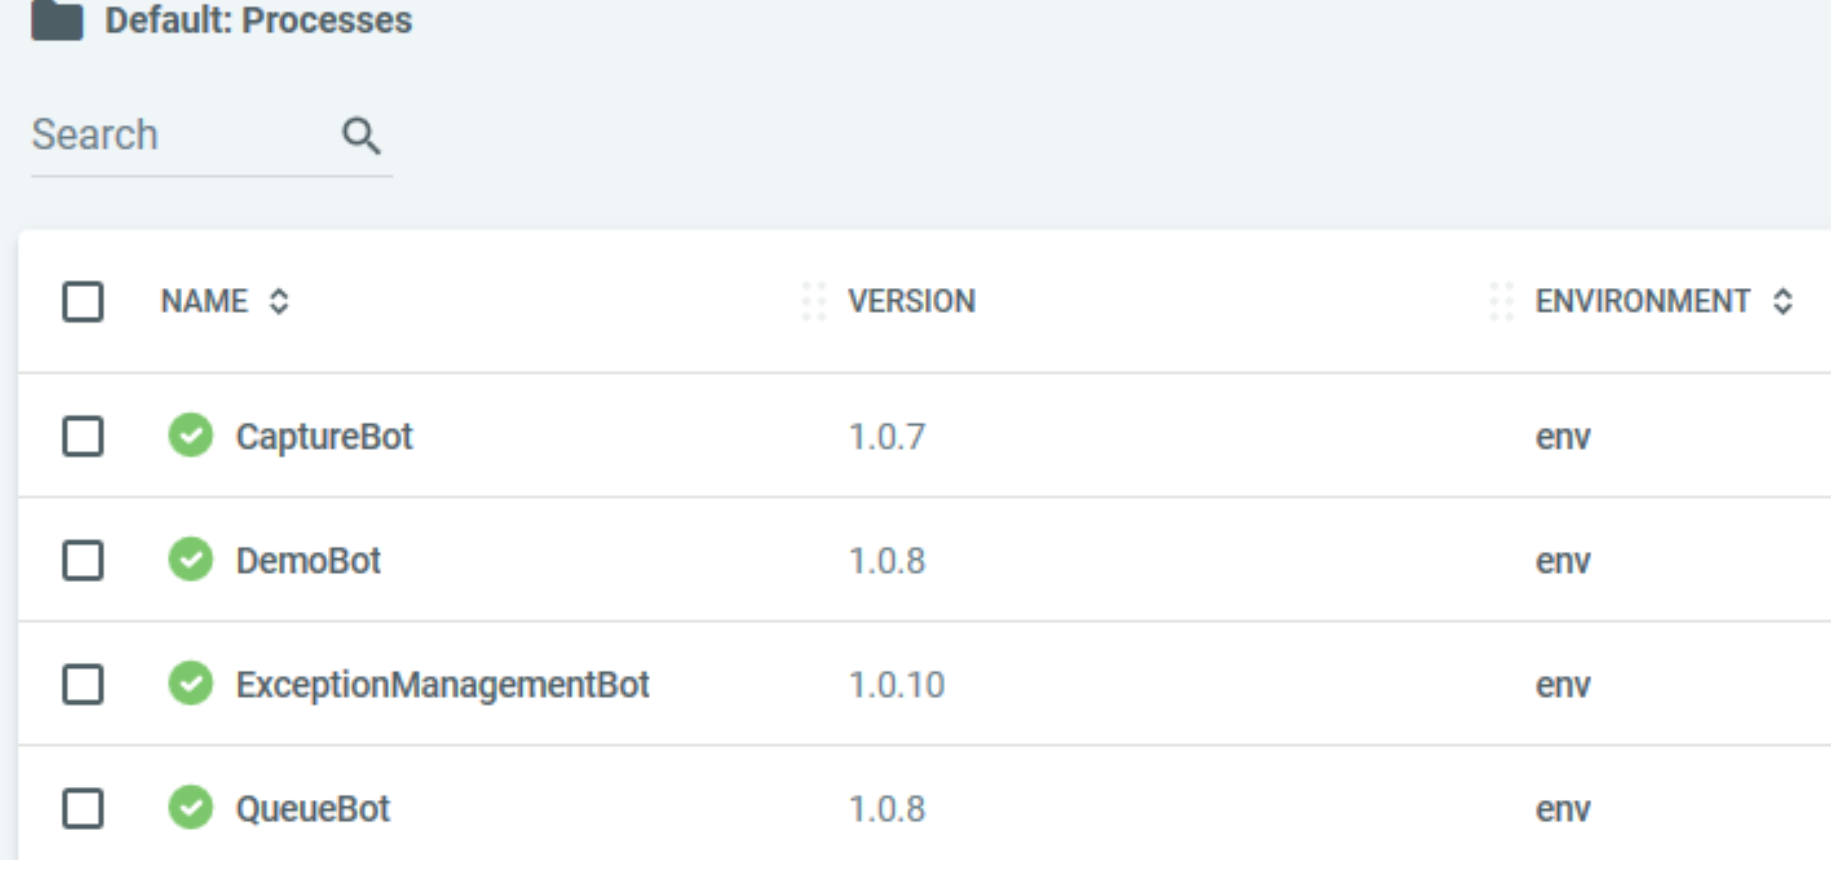Image resolution: width=1832 pixels, height=886 pixels.
Task: Focus the Search text field
Action: coord(180,135)
